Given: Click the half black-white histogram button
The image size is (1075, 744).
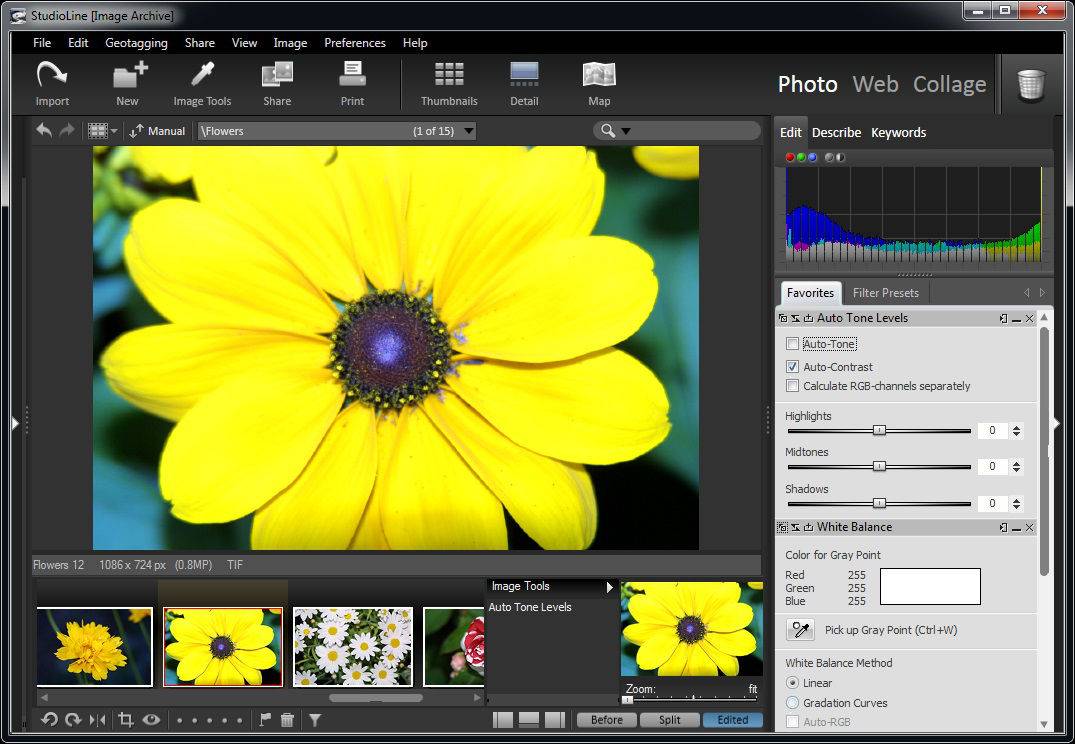Looking at the screenshot, I should 841,157.
